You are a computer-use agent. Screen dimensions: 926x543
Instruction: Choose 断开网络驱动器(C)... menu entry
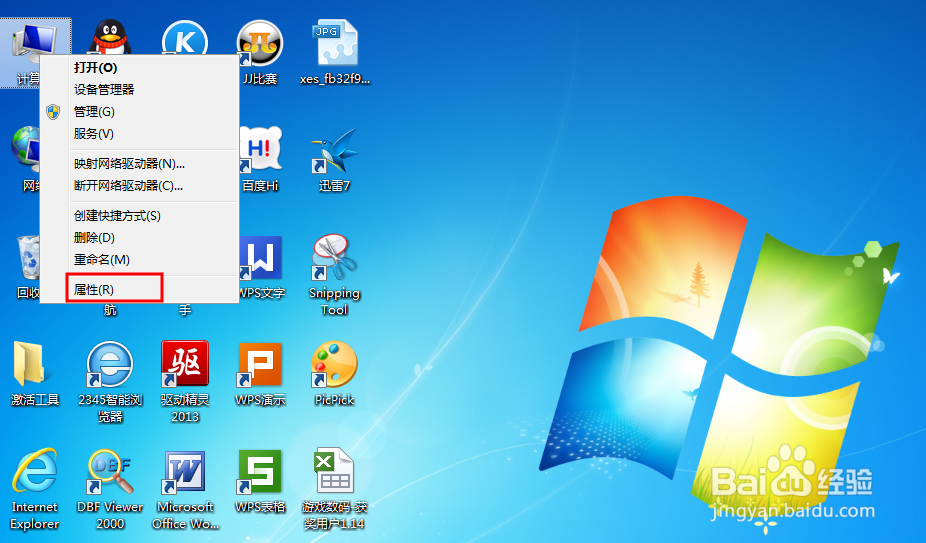click(x=139, y=186)
